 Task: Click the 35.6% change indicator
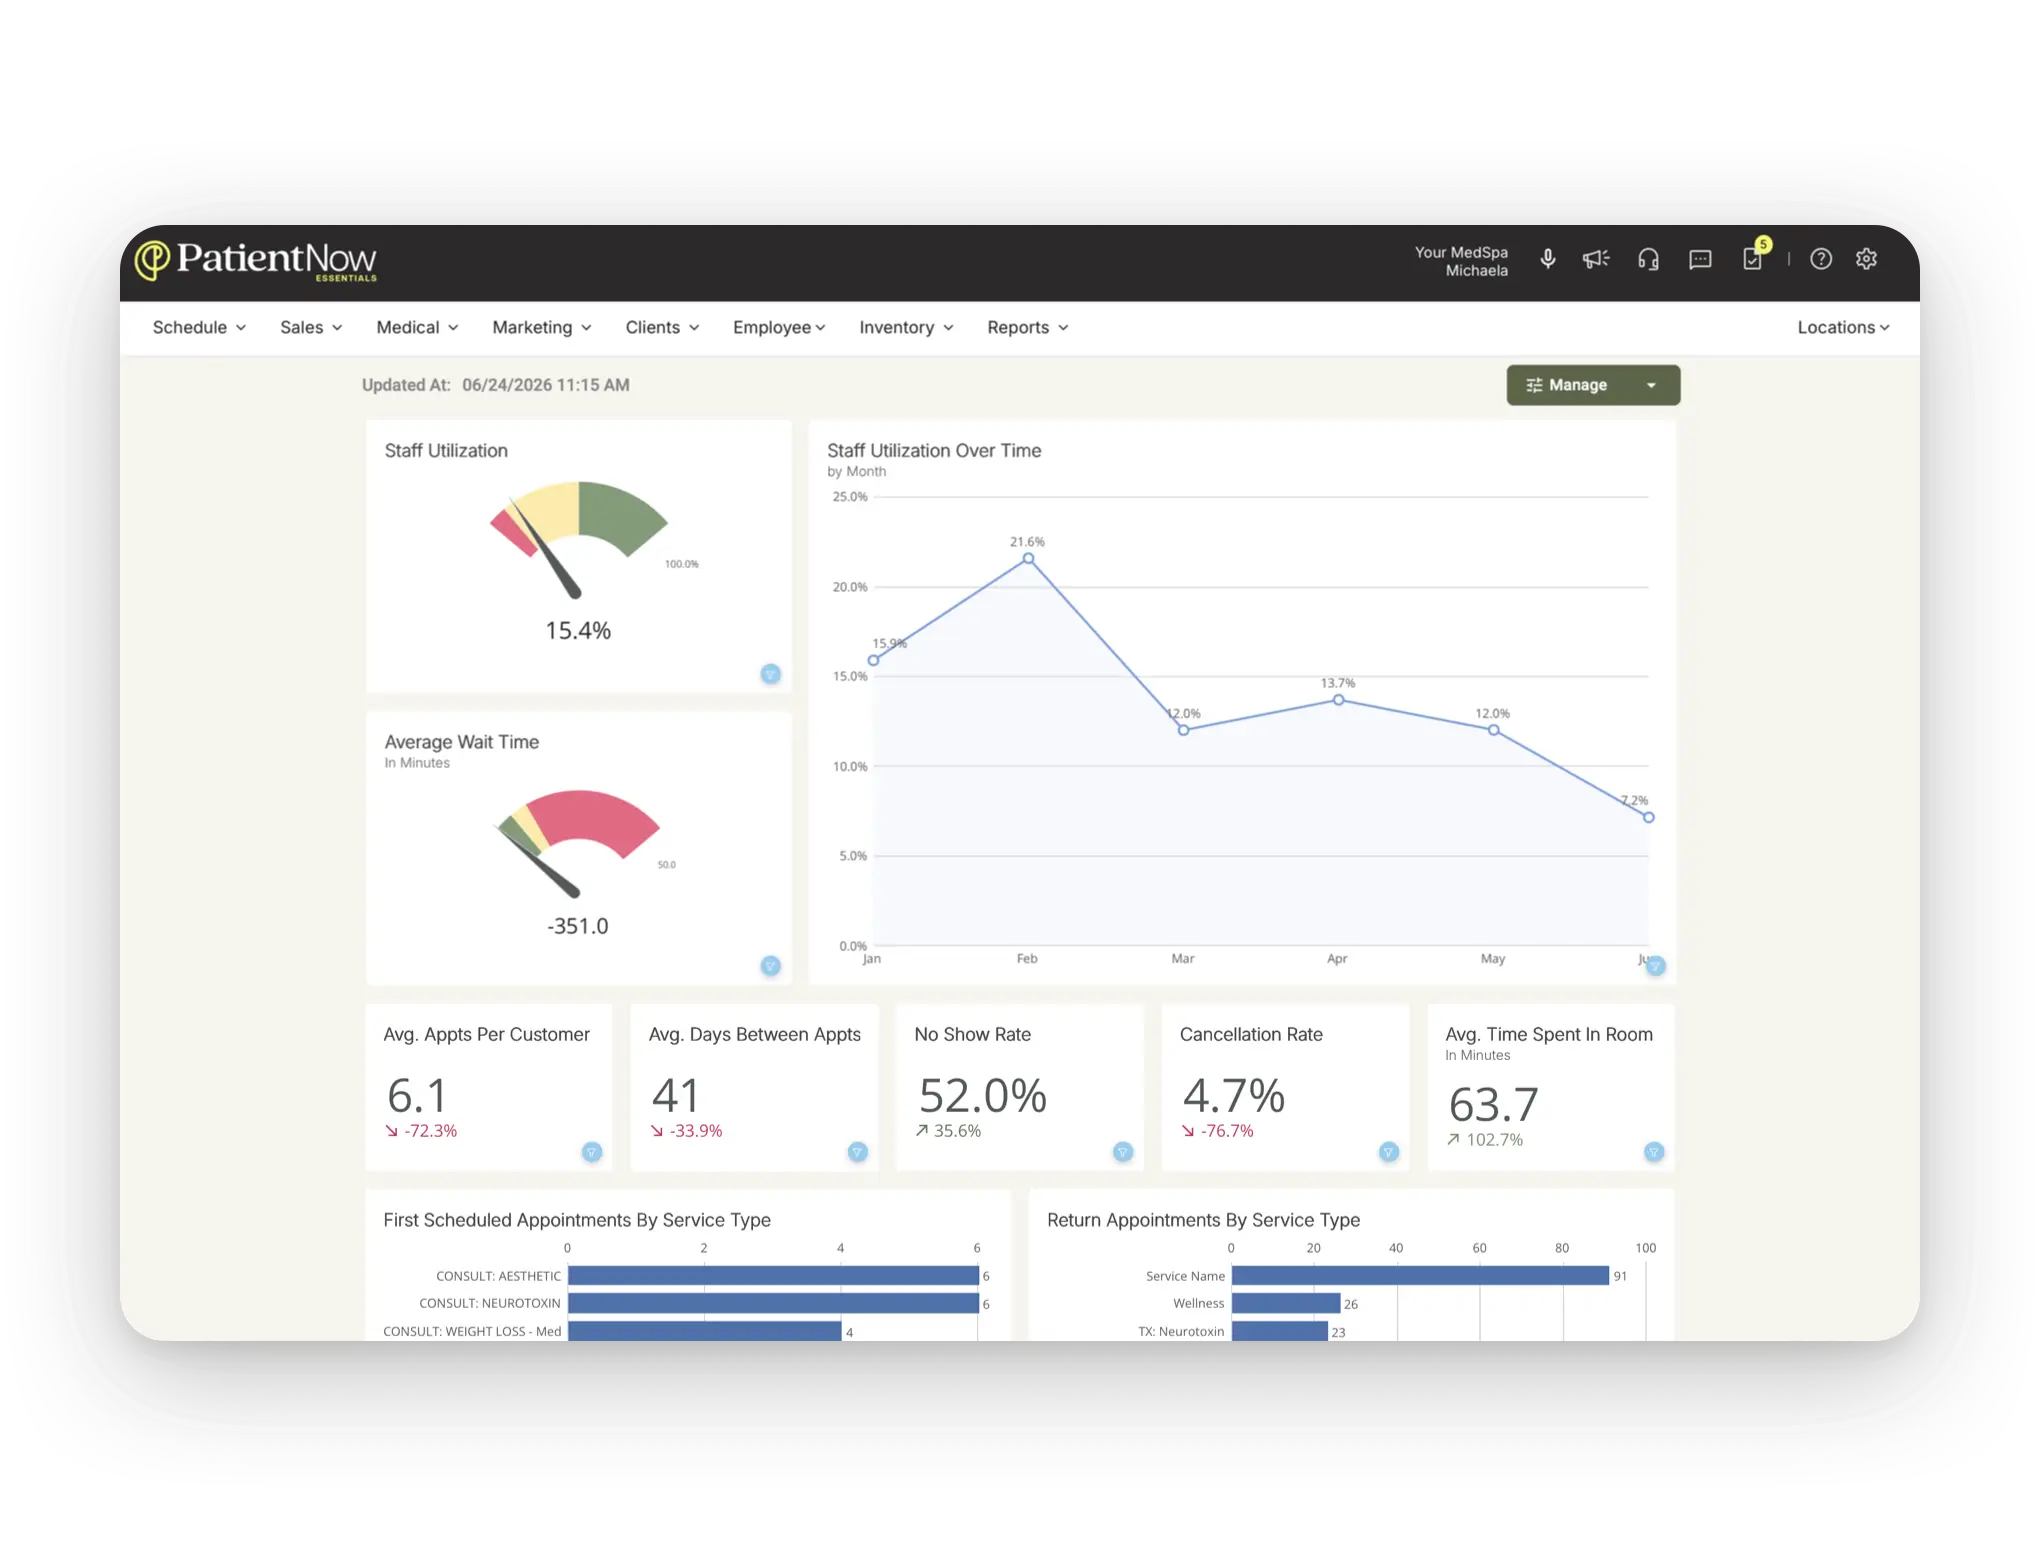click(x=948, y=1131)
